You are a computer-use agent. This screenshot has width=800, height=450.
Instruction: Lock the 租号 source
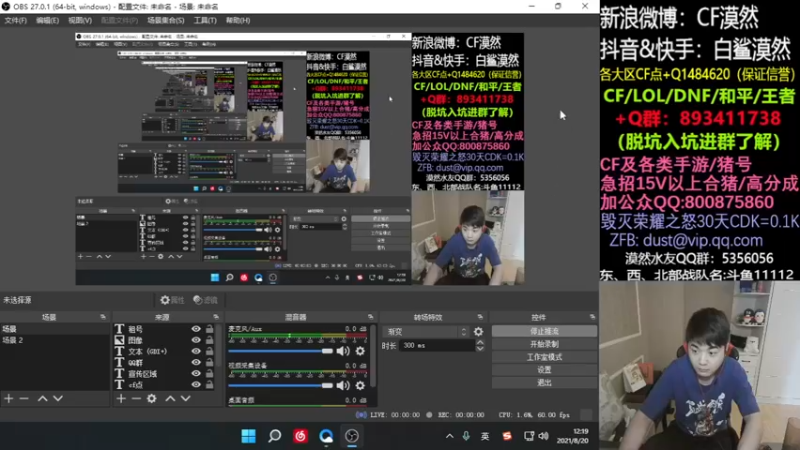(x=209, y=329)
